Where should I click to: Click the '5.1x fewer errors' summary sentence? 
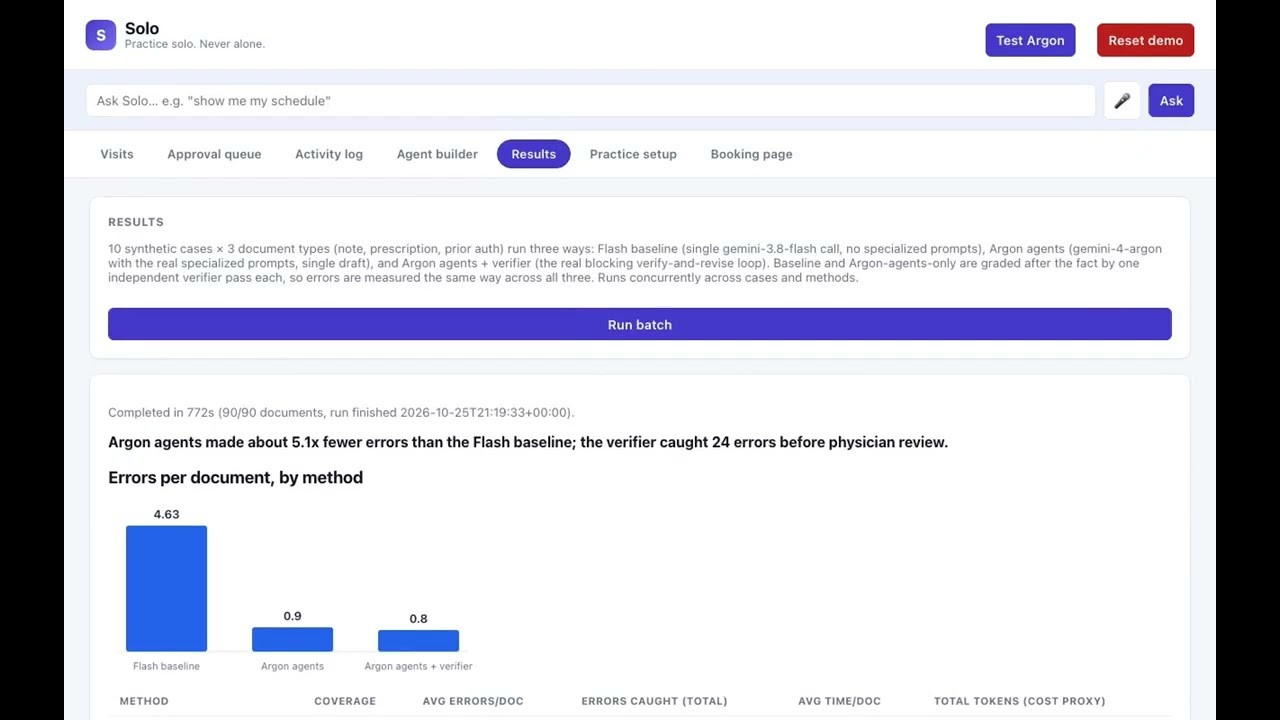point(528,442)
